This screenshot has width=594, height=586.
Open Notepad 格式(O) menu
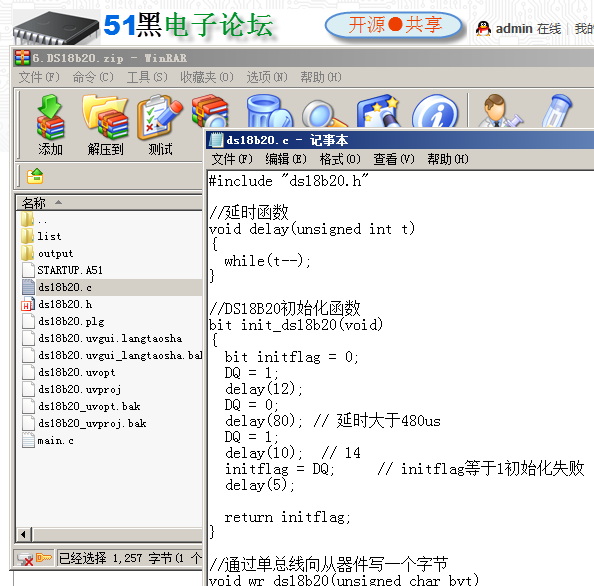coord(340,159)
